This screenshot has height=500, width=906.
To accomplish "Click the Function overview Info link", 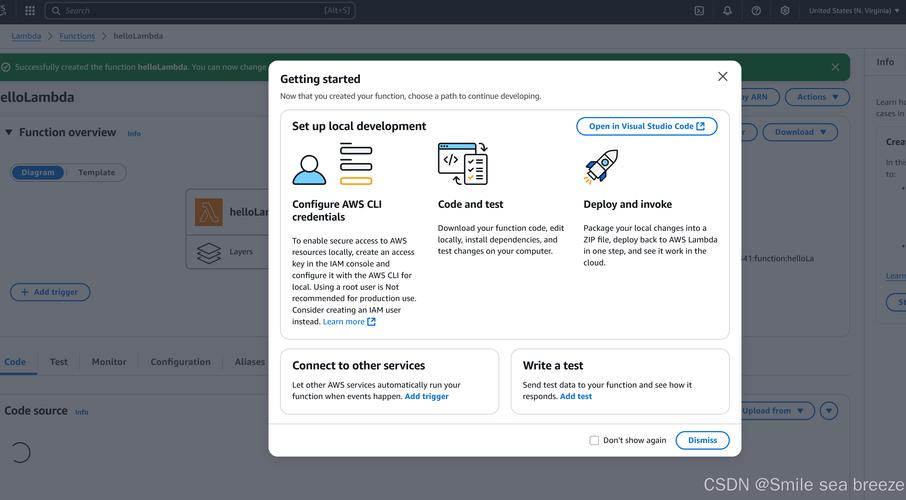I will [134, 134].
